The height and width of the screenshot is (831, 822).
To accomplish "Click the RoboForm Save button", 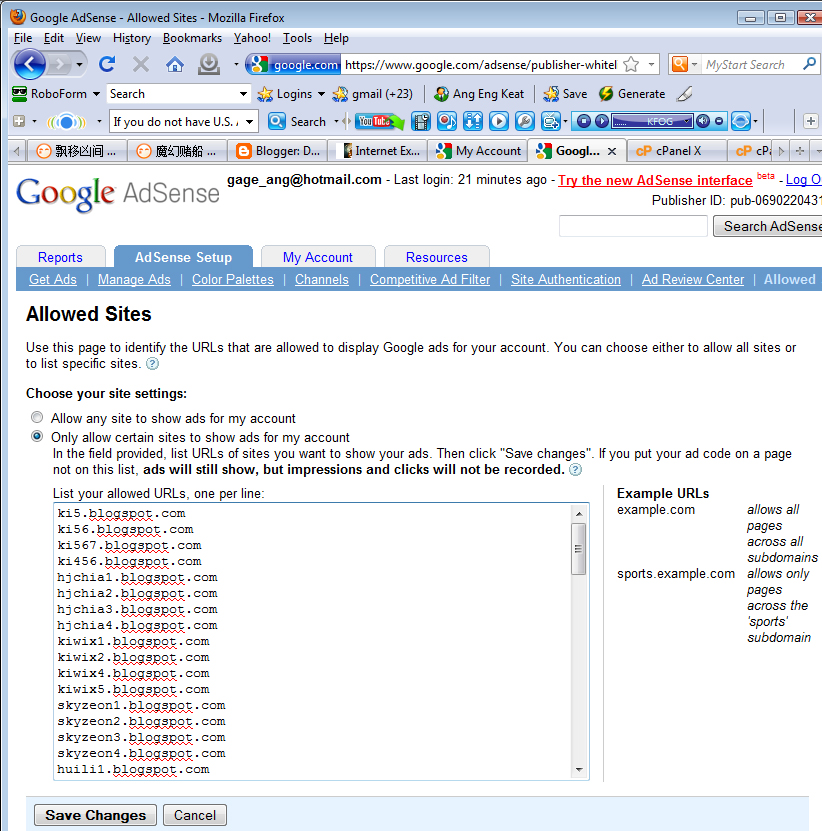I will pos(565,94).
